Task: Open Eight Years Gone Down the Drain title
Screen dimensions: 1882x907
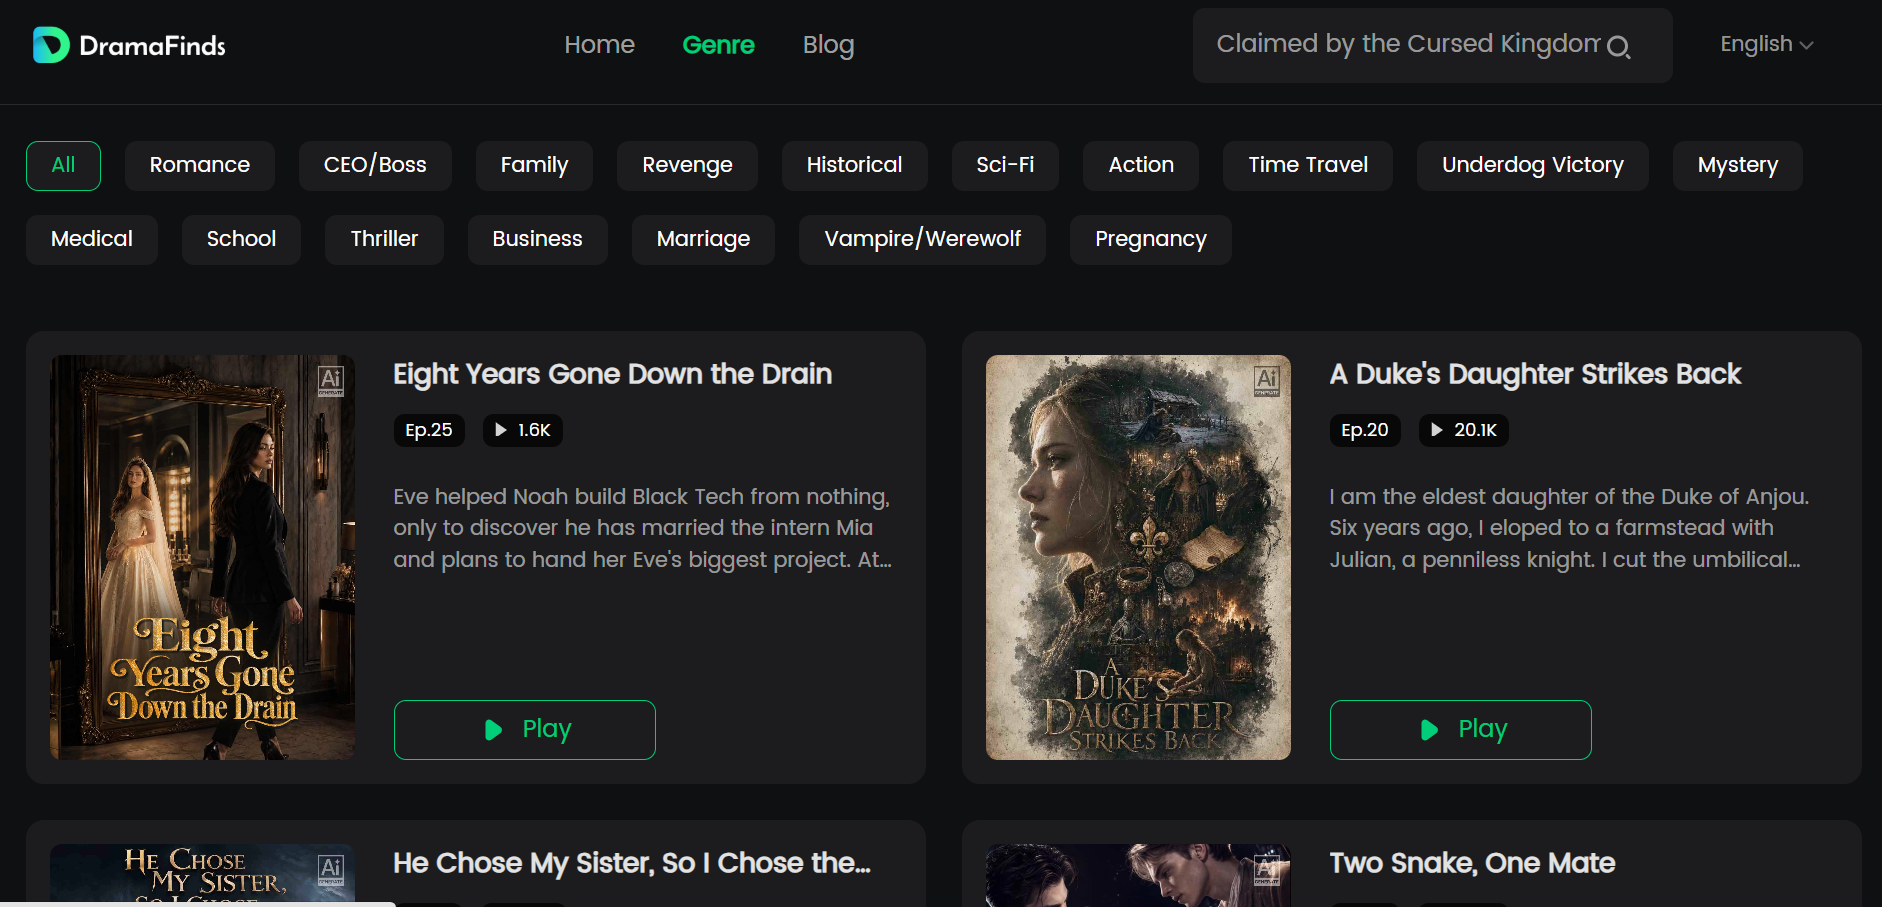Action: click(612, 374)
